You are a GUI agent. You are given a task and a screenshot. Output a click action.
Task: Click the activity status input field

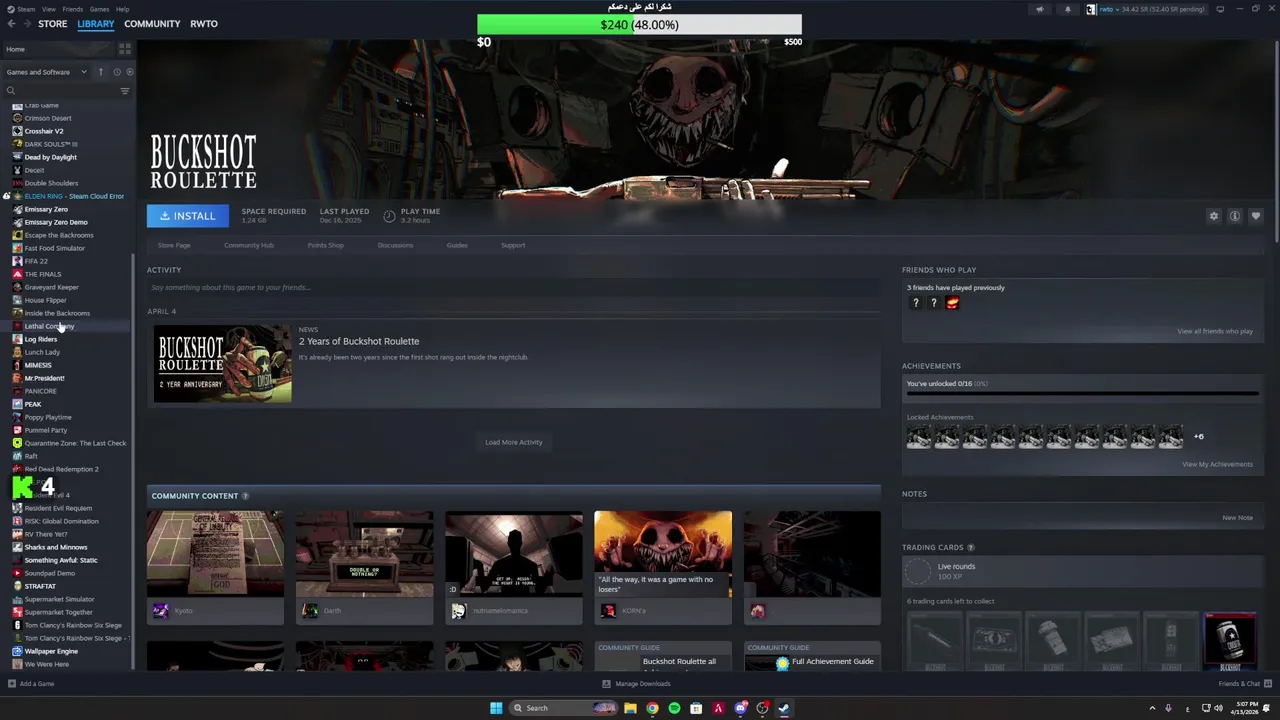514,287
